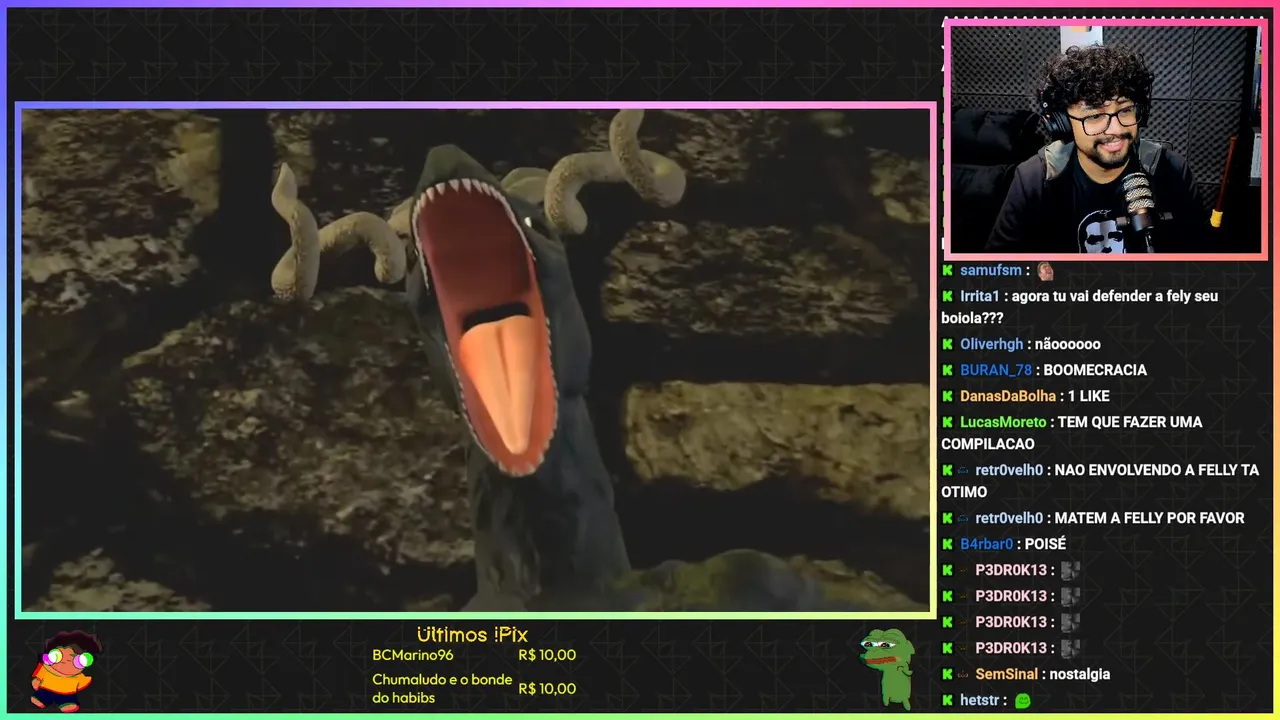The width and height of the screenshot is (1280, 720).
Task: Open samufsm's chat username
Action: point(991,270)
